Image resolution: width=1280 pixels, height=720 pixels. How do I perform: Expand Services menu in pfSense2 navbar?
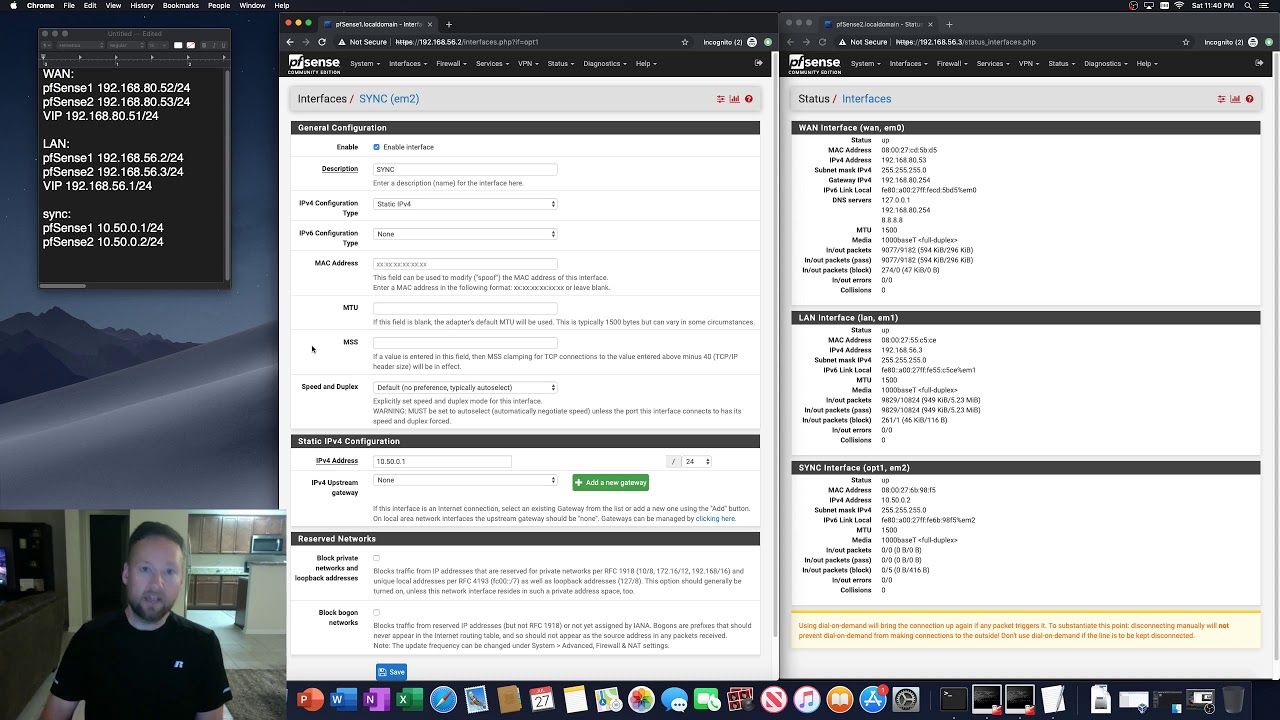click(x=992, y=63)
